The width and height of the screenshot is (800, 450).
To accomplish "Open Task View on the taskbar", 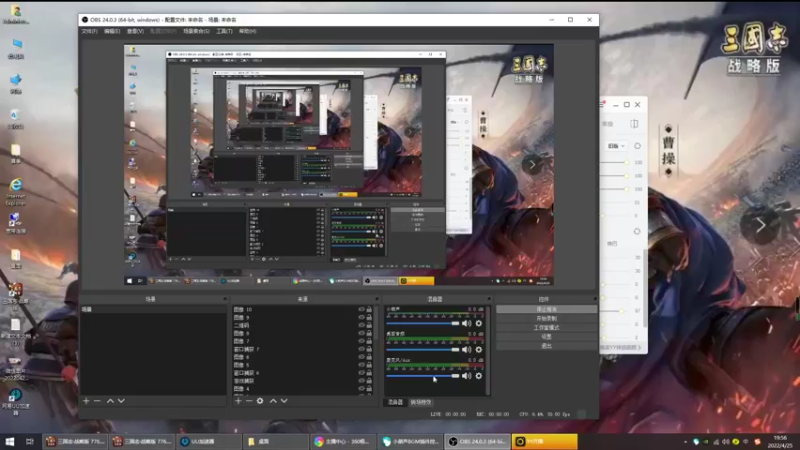I will [30, 442].
